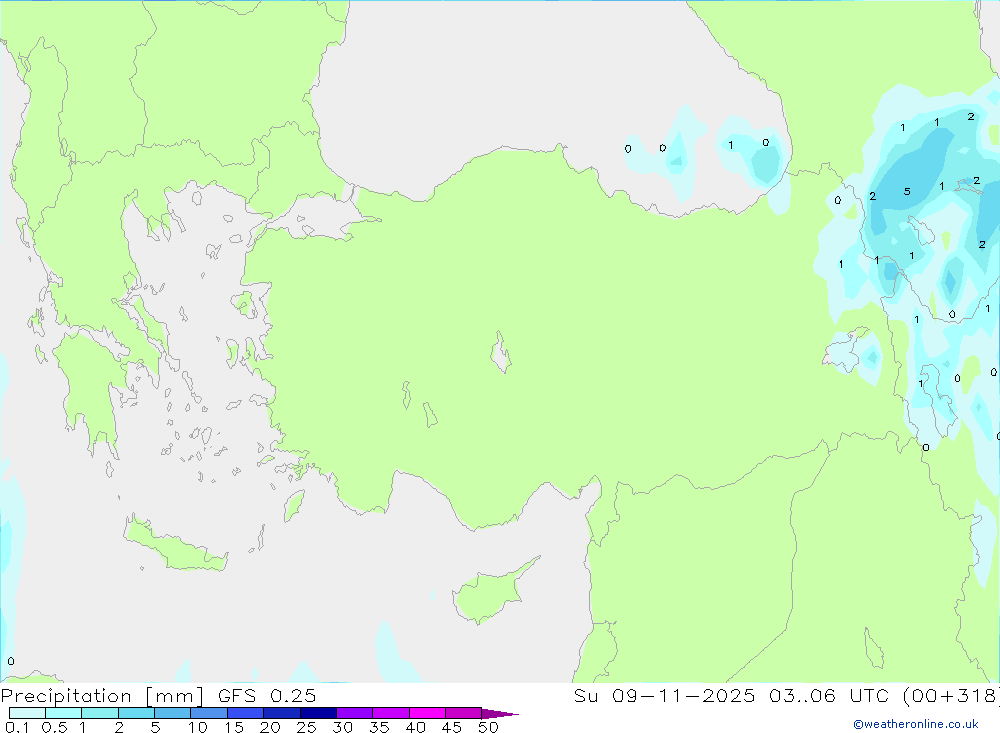The height and width of the screenshot is (733, 1000).
Task: Click the 'Su 09-11-2025' date text
Action: 664,696
